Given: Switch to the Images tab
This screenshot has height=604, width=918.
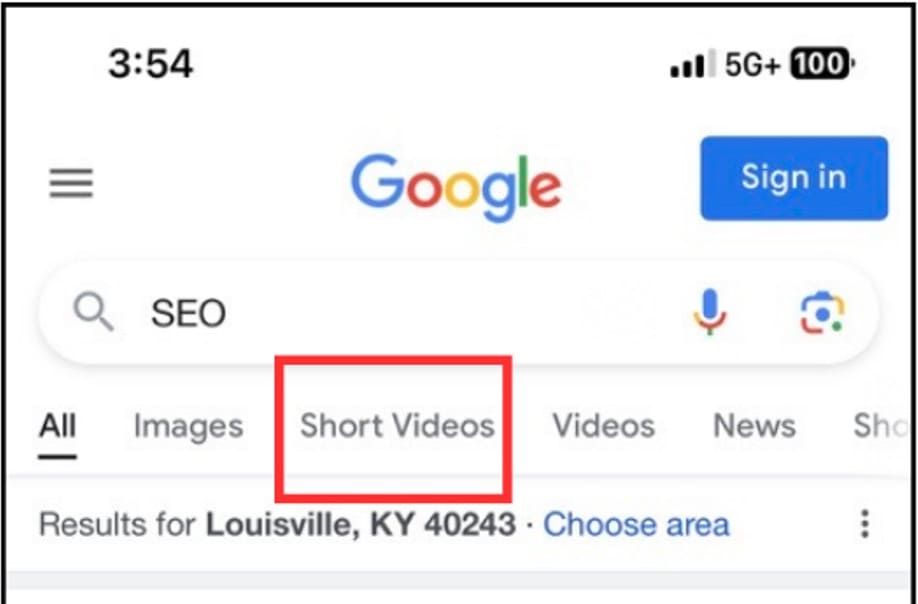Looking at the screenshot, I should tap(189, 427).
